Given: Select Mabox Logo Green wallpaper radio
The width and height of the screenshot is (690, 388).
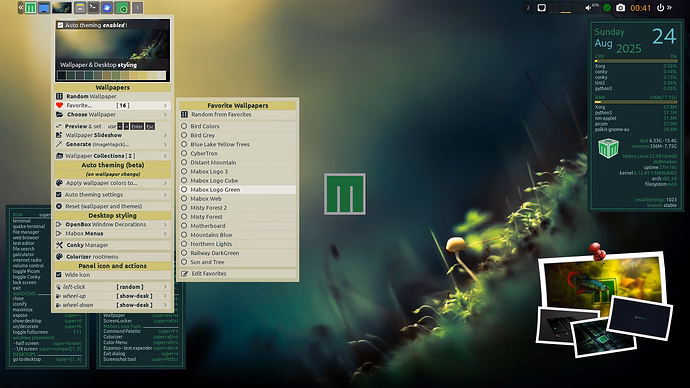Looking at the screenshot, I should pyautogui.click(x=184, y=190).
